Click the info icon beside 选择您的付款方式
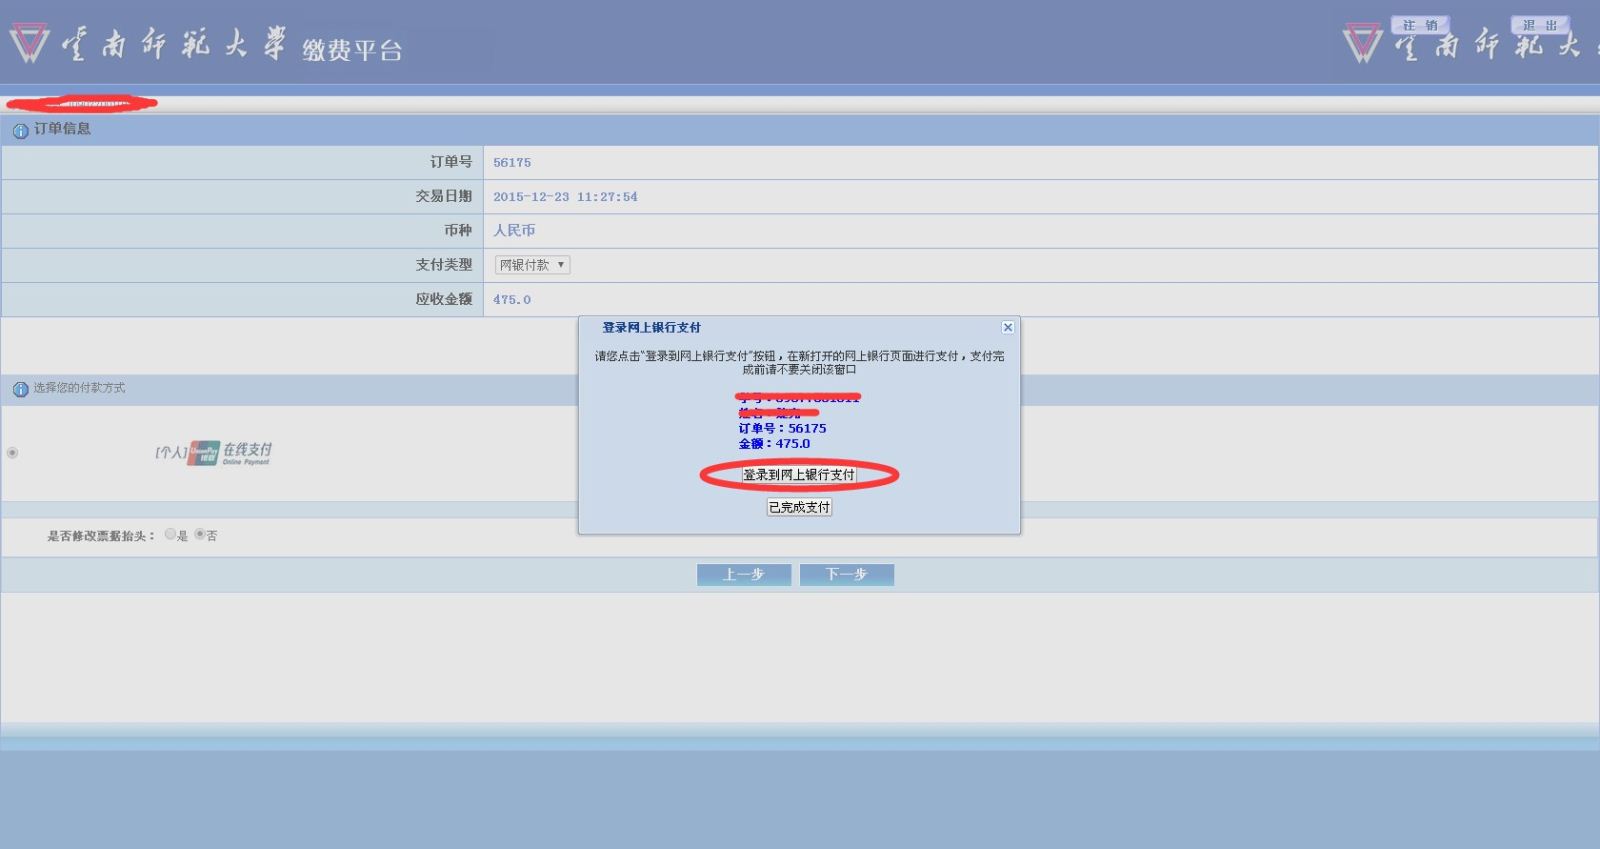This screenshot has width=1600, height=849. 20,389
